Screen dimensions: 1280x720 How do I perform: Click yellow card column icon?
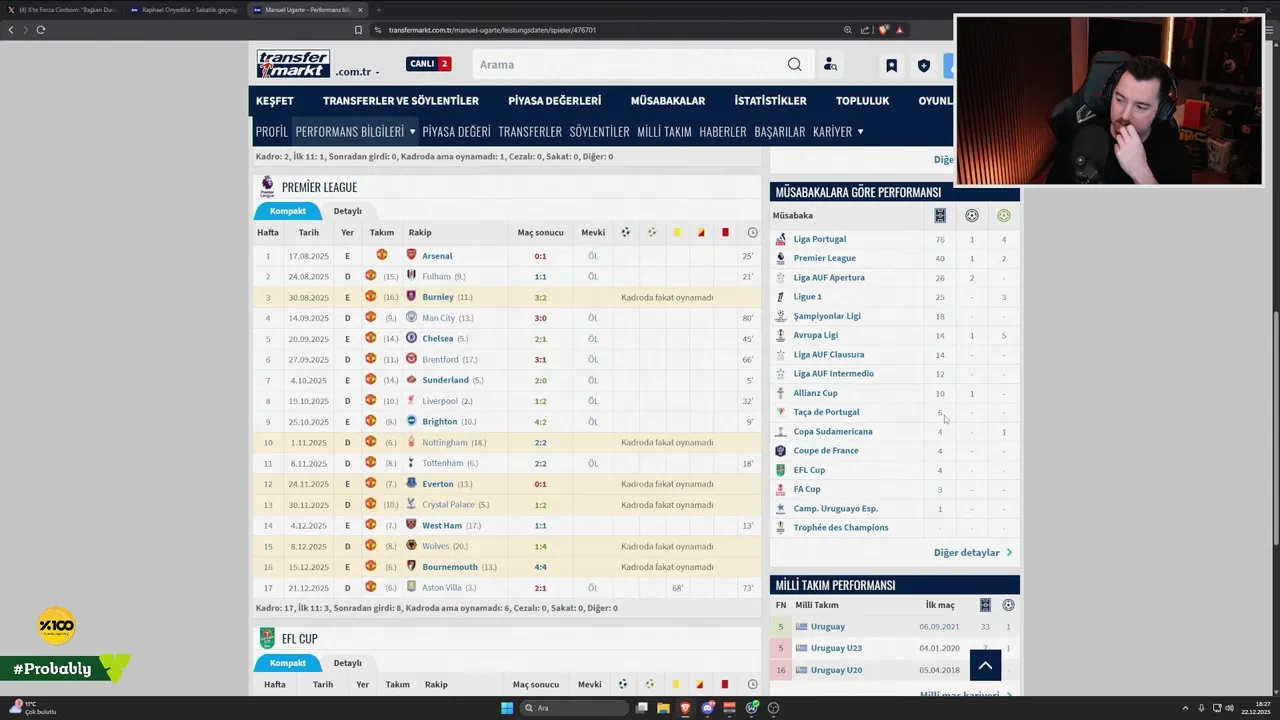(677, 233)
